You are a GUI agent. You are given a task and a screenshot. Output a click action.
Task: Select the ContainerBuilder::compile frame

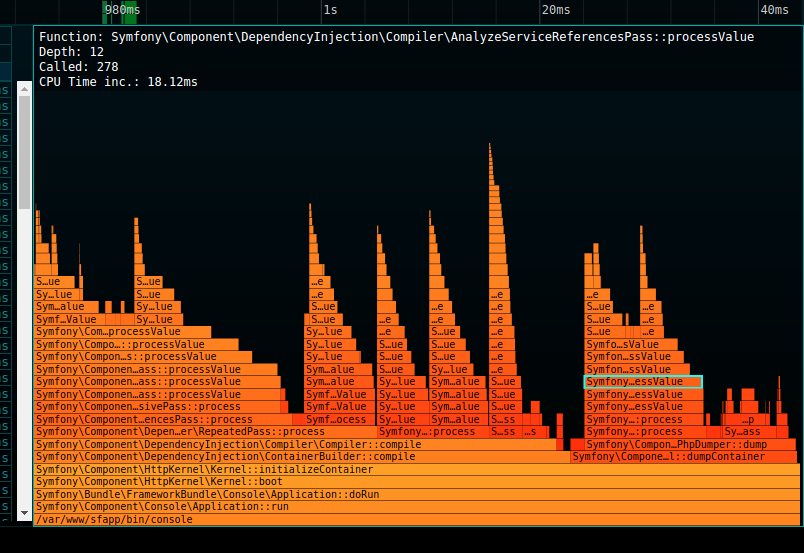(x=302, y=457)
